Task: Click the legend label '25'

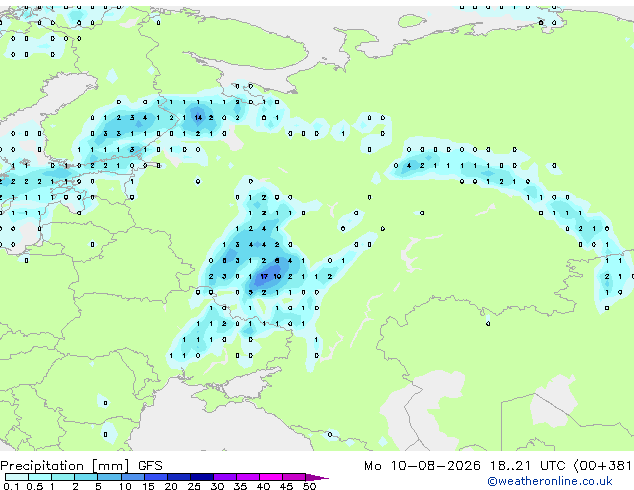Action: tap(194, 486)
